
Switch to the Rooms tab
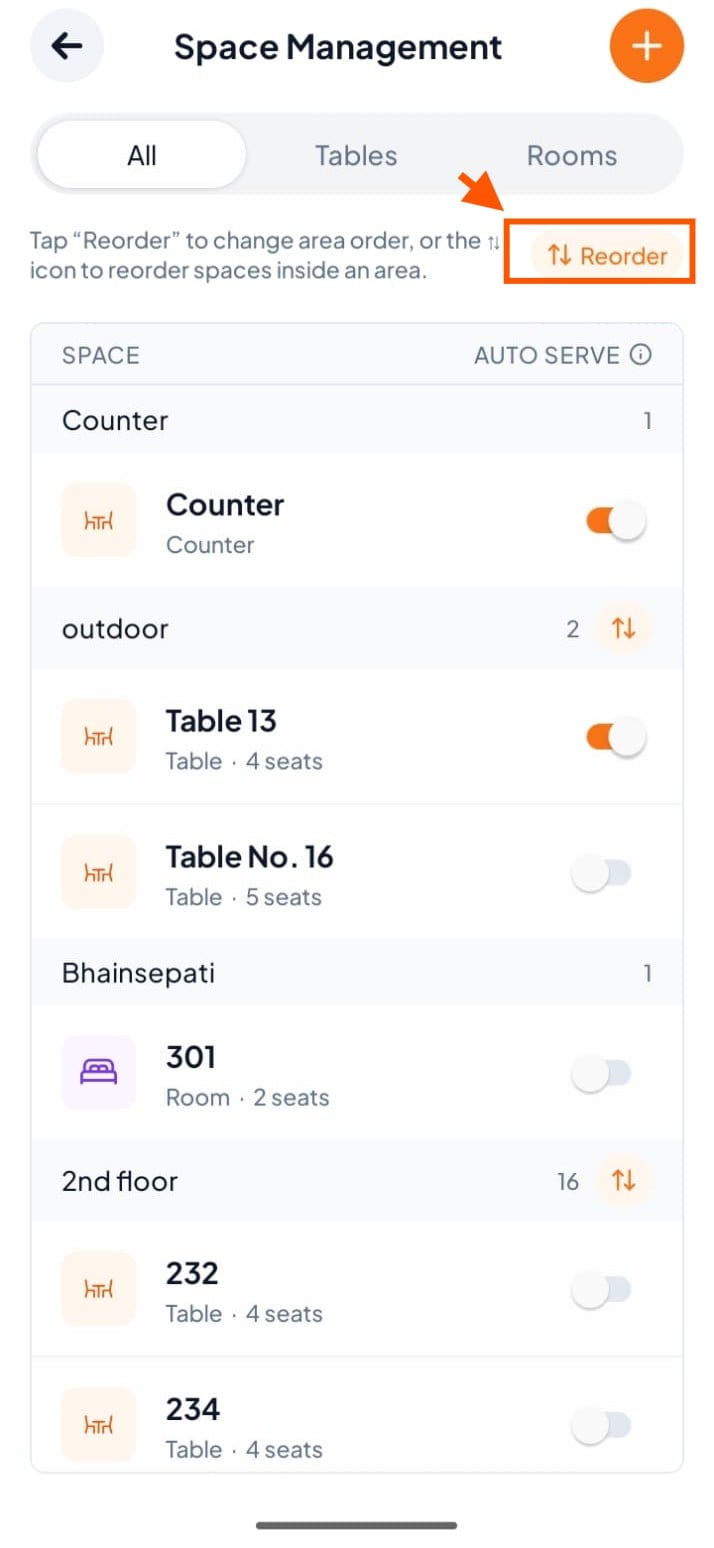tap(572, 155)
